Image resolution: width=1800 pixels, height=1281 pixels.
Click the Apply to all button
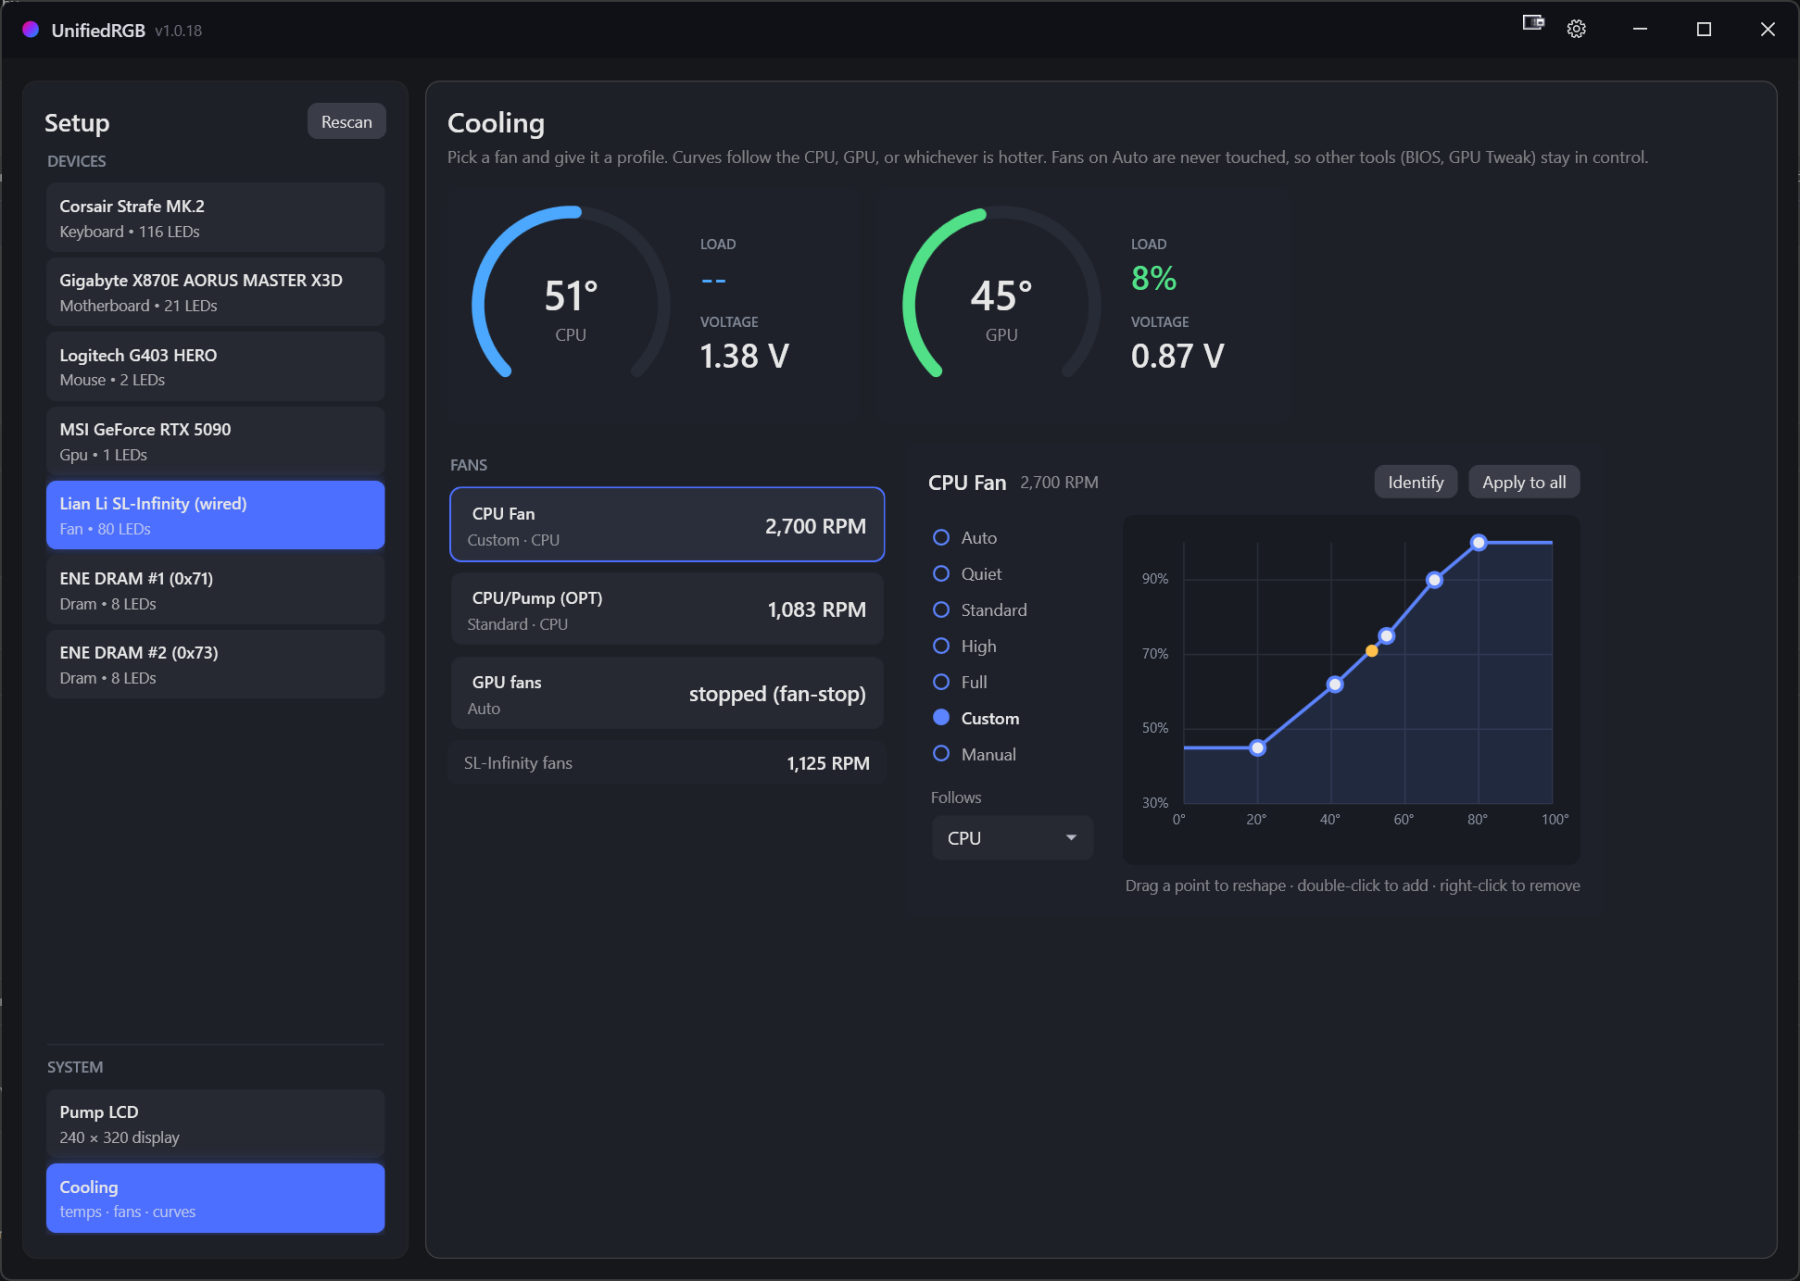(x=1524, y=482)
